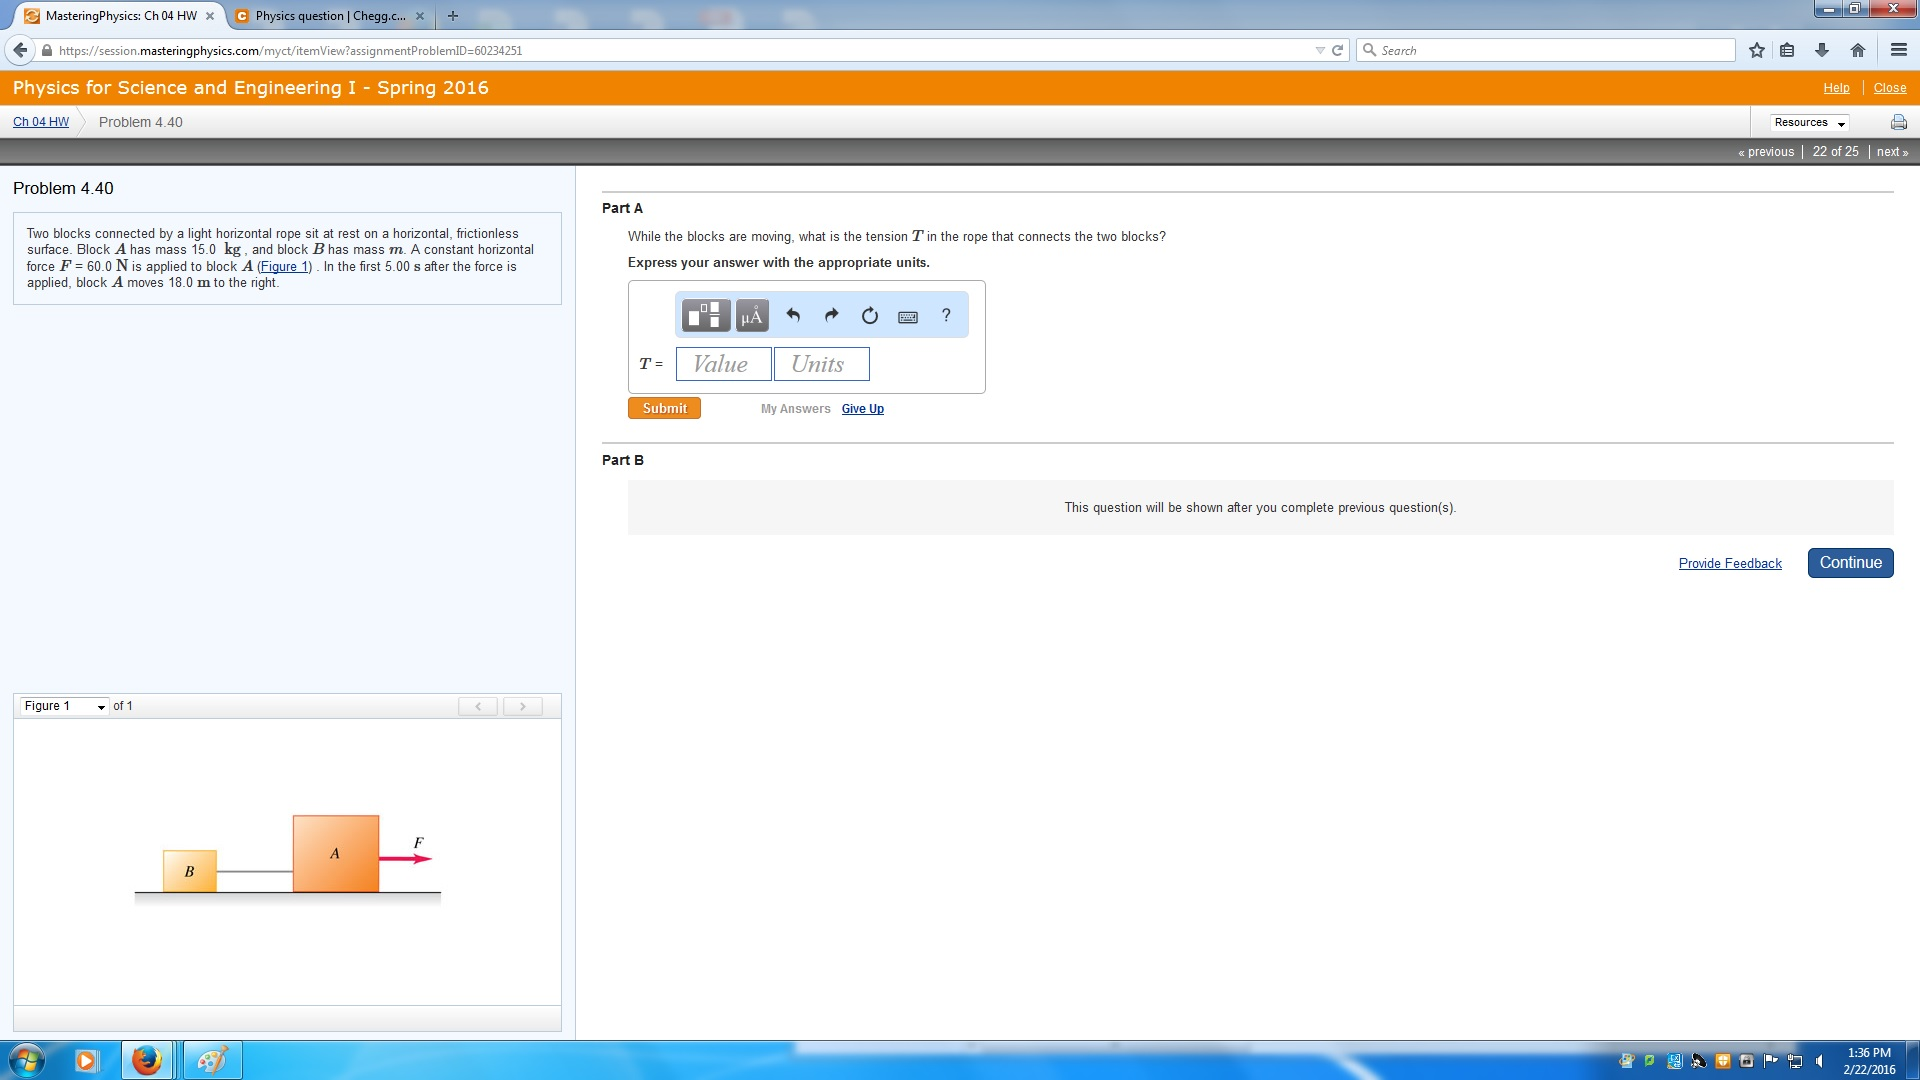Open Firefox from Windows taskbar
The width and height of the screenshot is (1920, 1080).
click(147, 1060)
